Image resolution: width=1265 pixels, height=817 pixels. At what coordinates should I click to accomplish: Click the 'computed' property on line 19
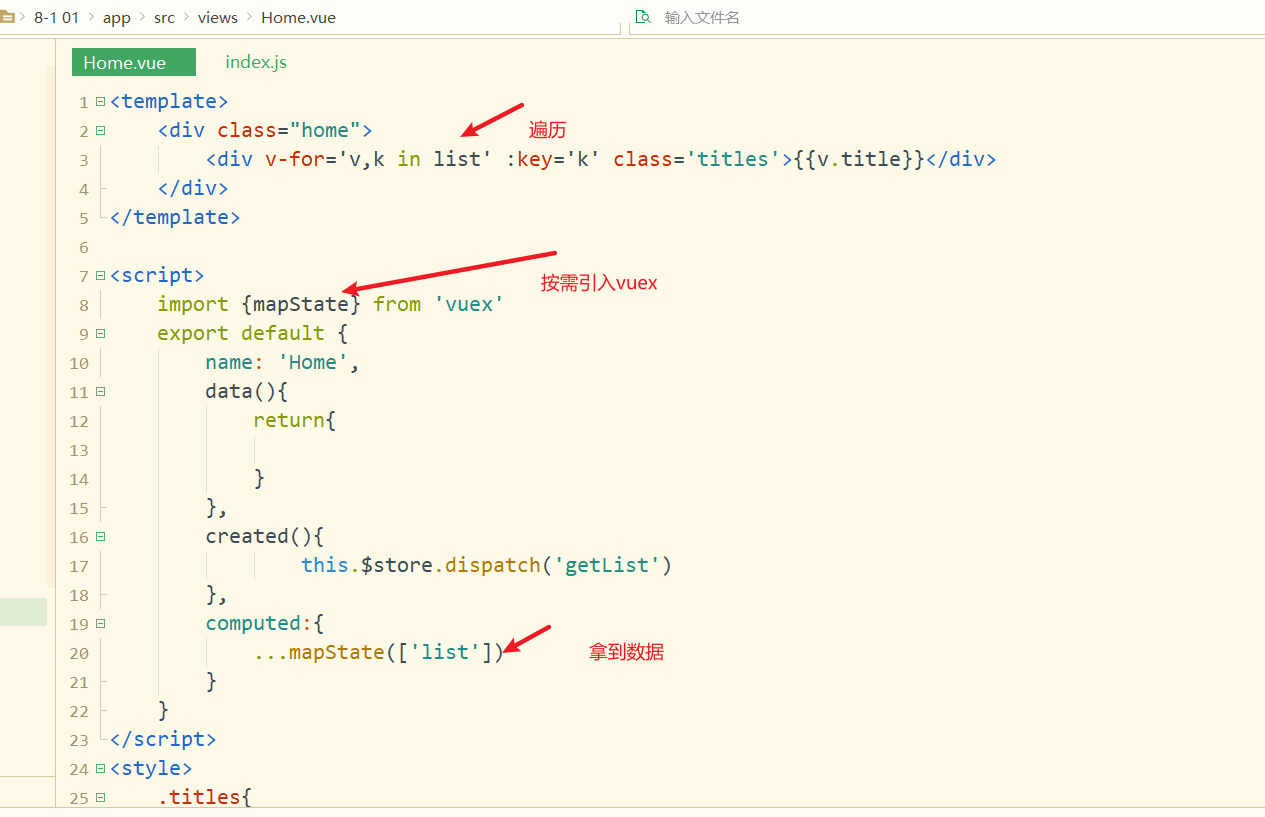253,624
